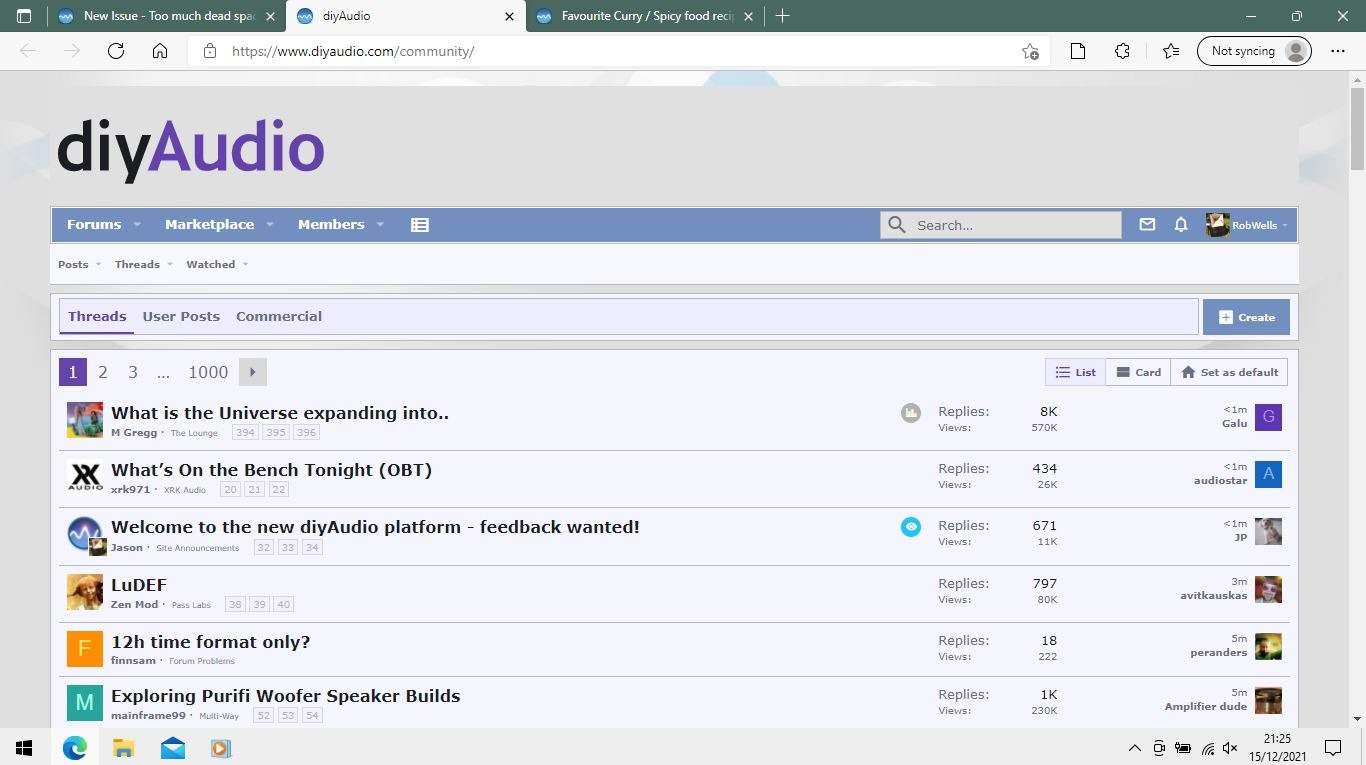Click Zen Mod's avatar on LuDEF

(x=85, y=592)
